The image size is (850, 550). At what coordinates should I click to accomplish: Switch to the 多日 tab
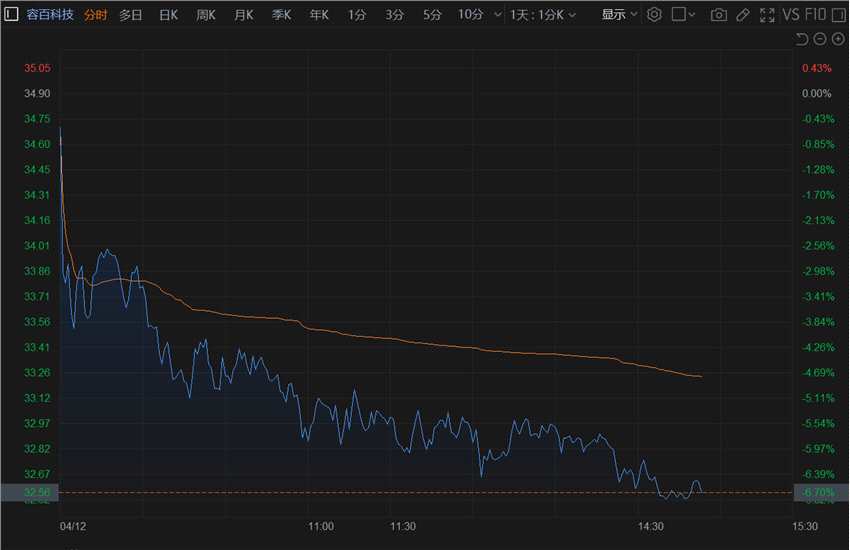pos(131,15)
